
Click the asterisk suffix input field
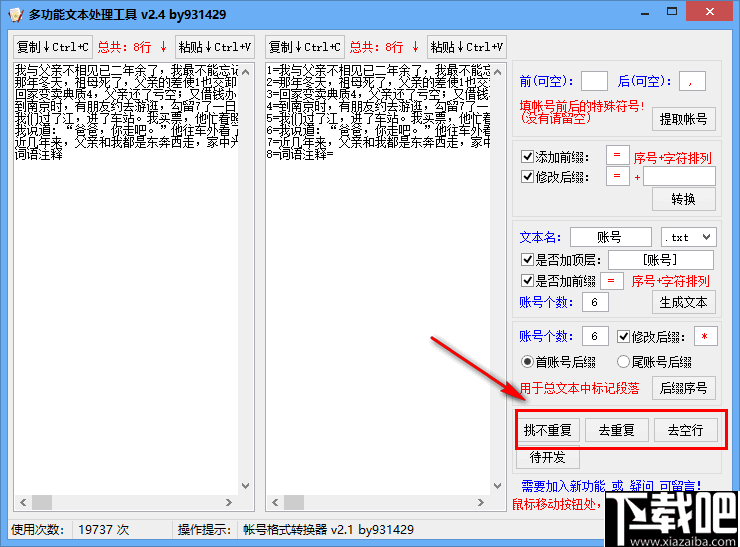706,336
